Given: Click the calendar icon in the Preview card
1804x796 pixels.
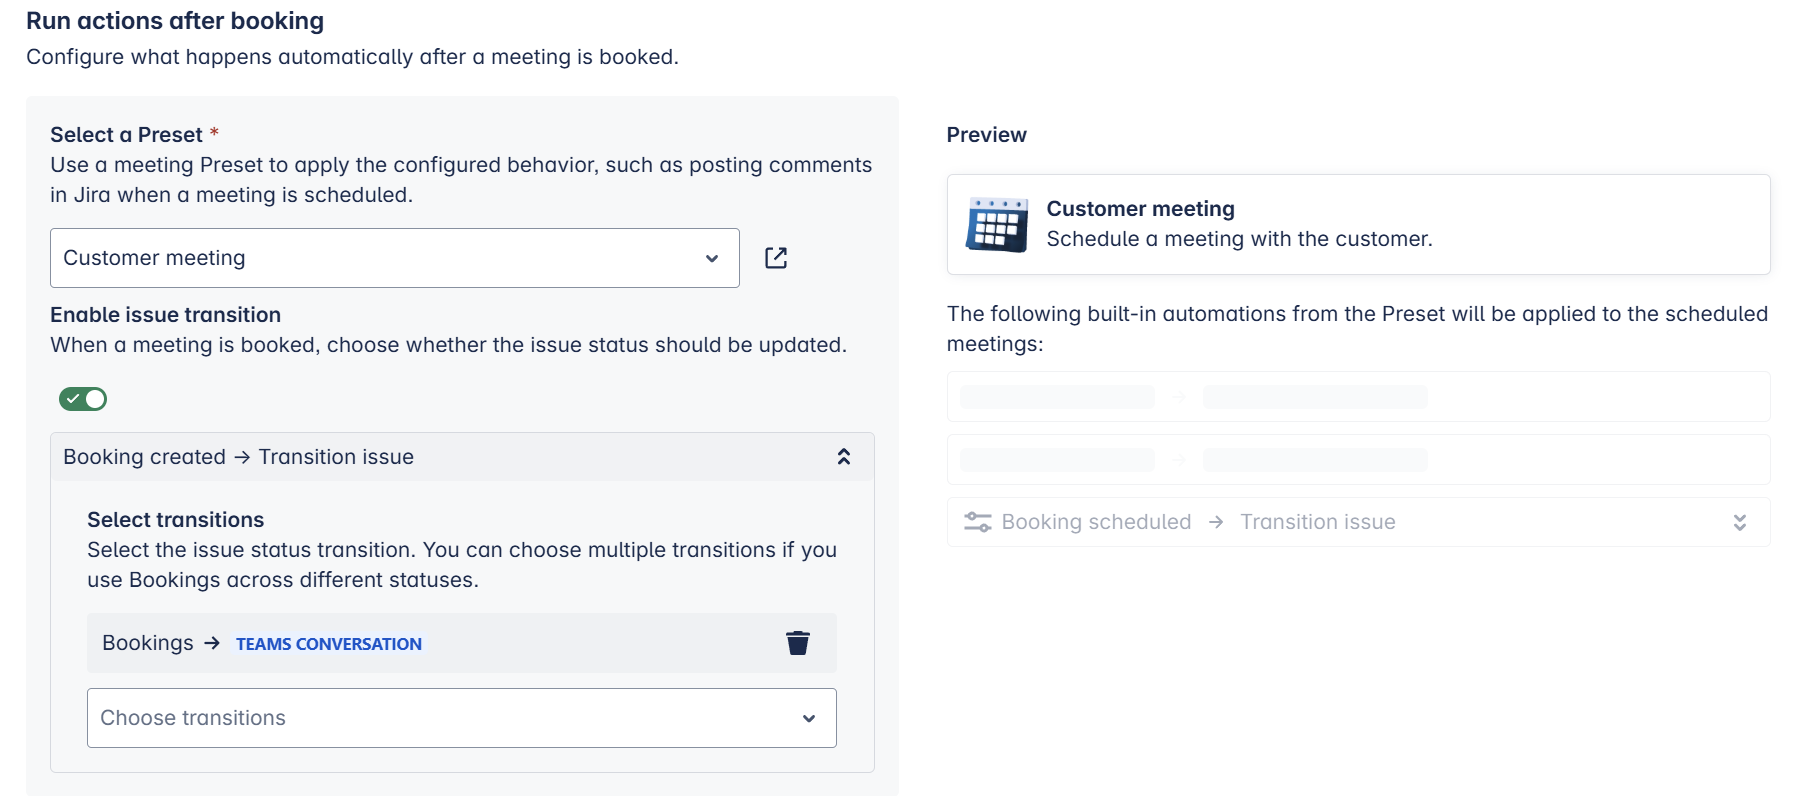Looking at the screenshot, I should click(996, 225).
